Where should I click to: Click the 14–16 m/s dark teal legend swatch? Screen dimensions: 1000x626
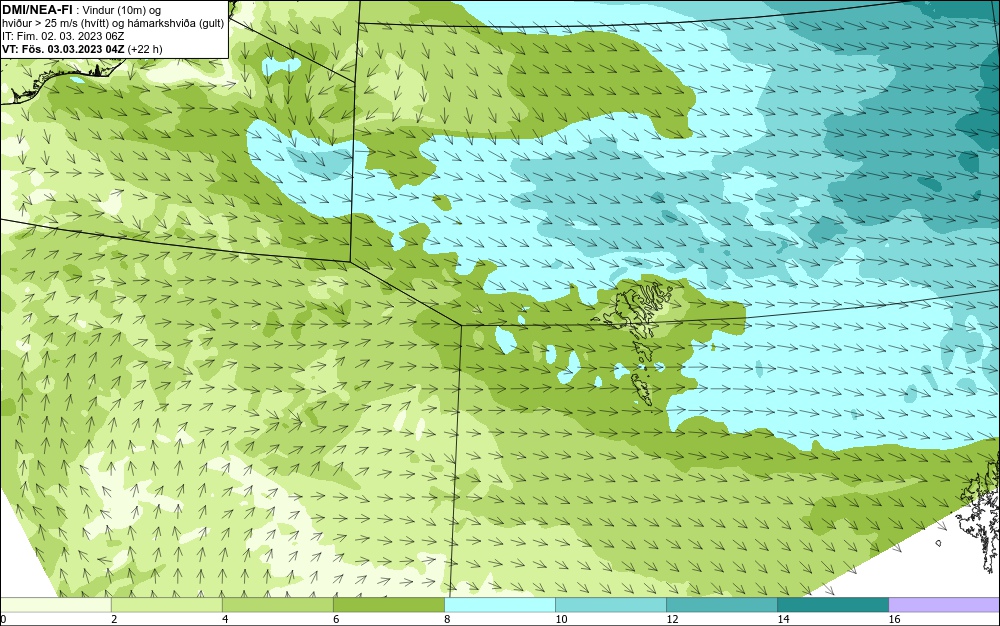click(x=833, y=604)
